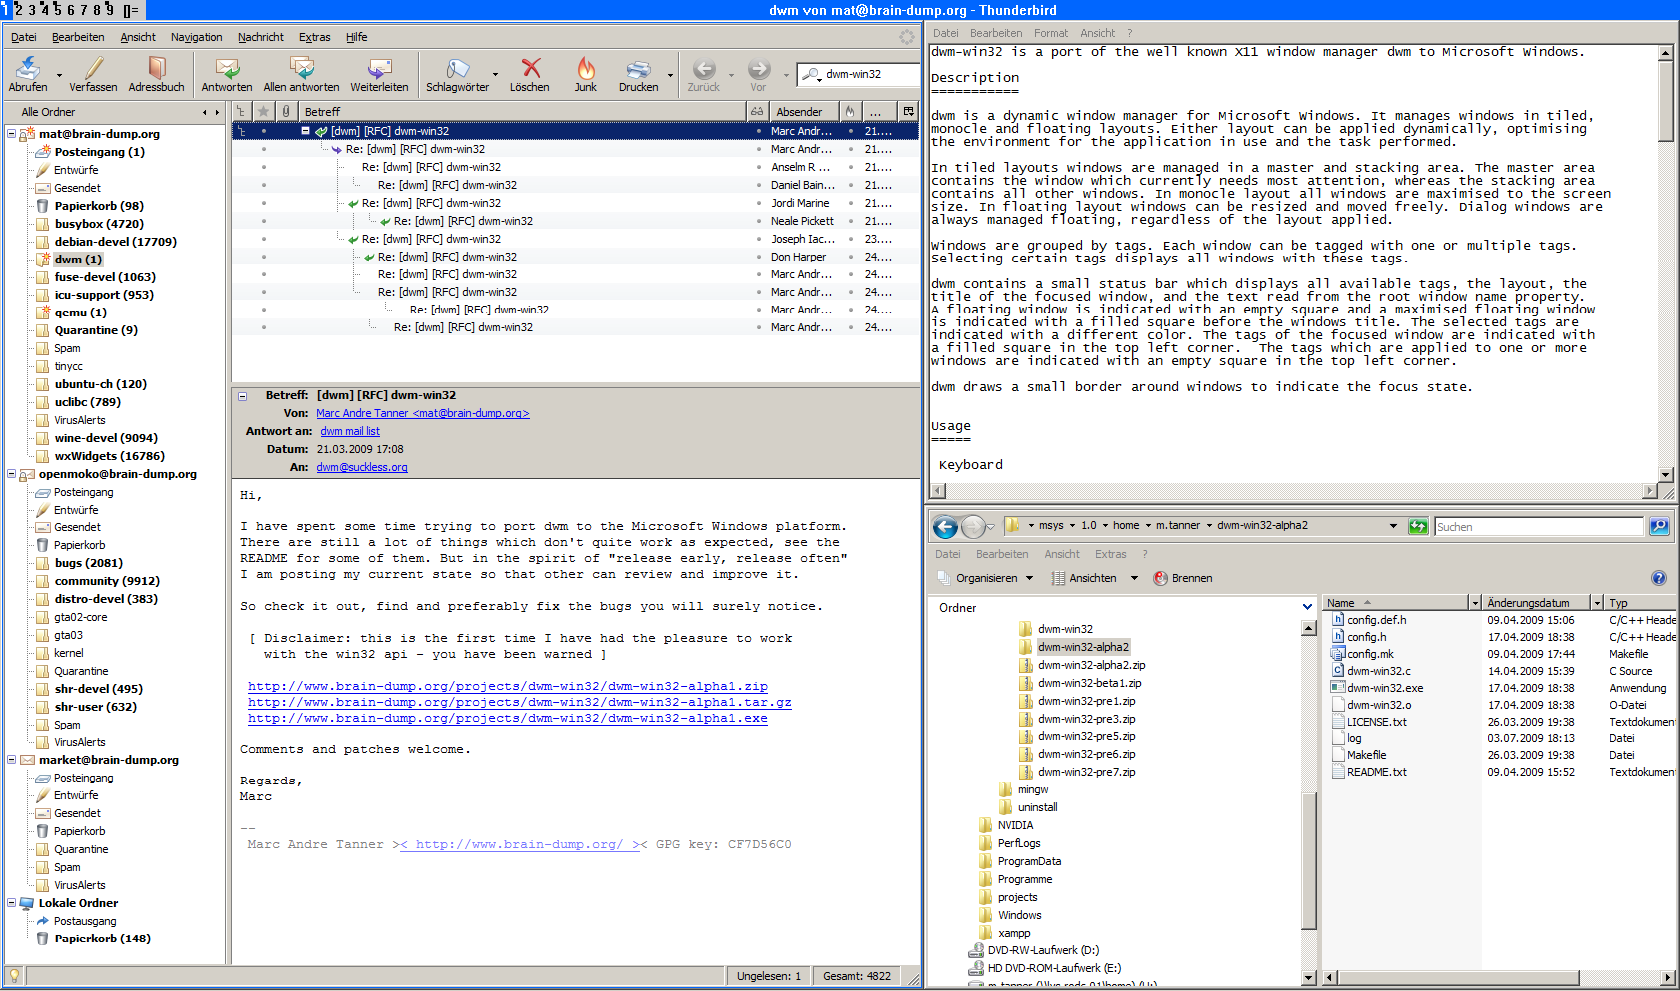Open the Explorer address bar history dropdown

[1393, 526]
